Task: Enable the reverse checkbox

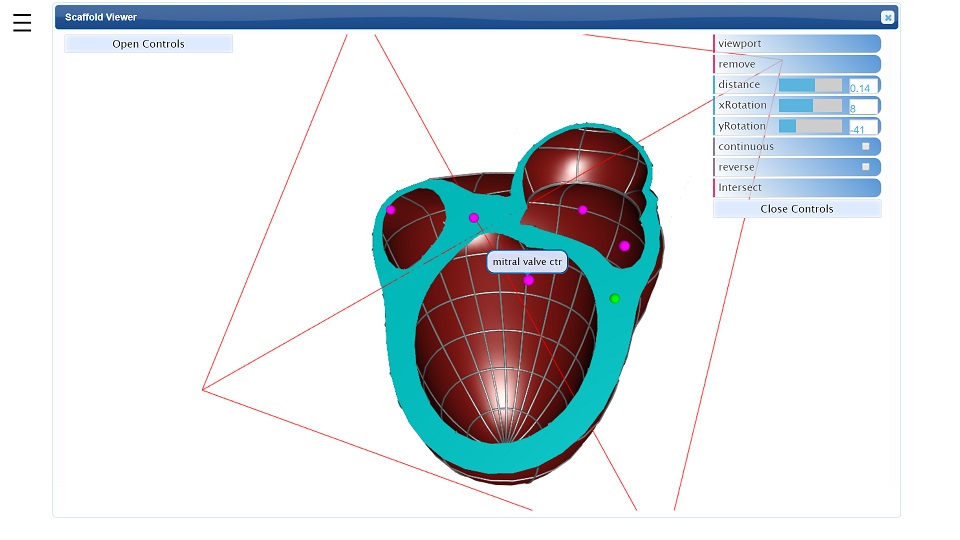Action: pyautogui.click(x=865, y=167)
